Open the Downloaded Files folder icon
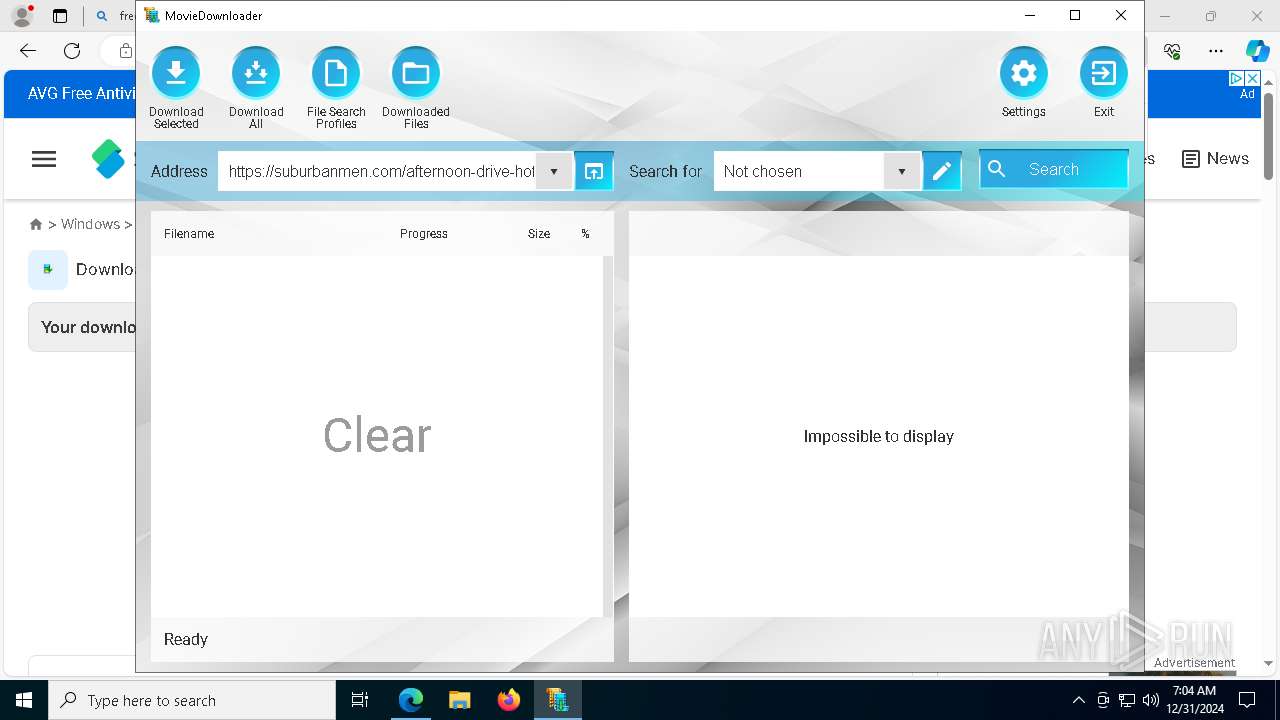The height and width of the screenshot is (720, 1280). pos(416,73)
